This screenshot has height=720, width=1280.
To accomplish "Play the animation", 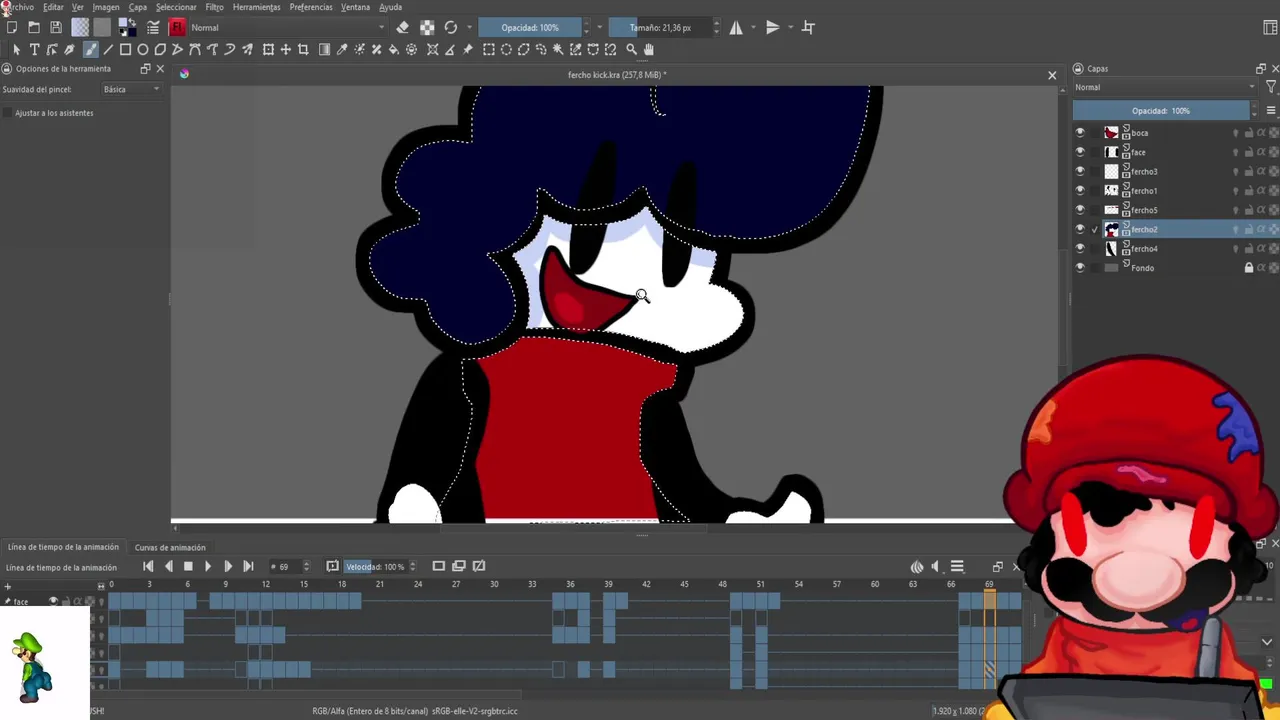I will [208, 566].
